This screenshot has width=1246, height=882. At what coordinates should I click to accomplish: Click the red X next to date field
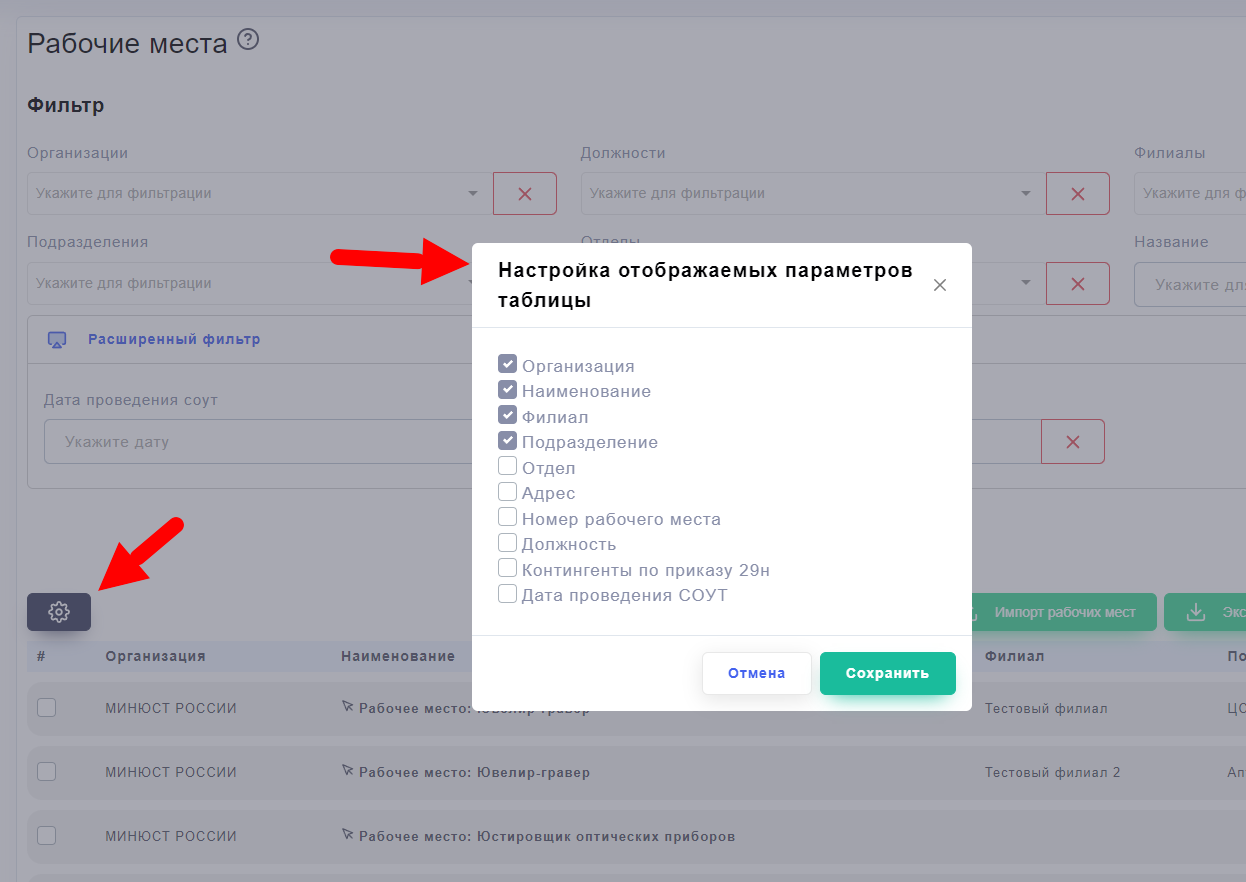coord(1072,442)
